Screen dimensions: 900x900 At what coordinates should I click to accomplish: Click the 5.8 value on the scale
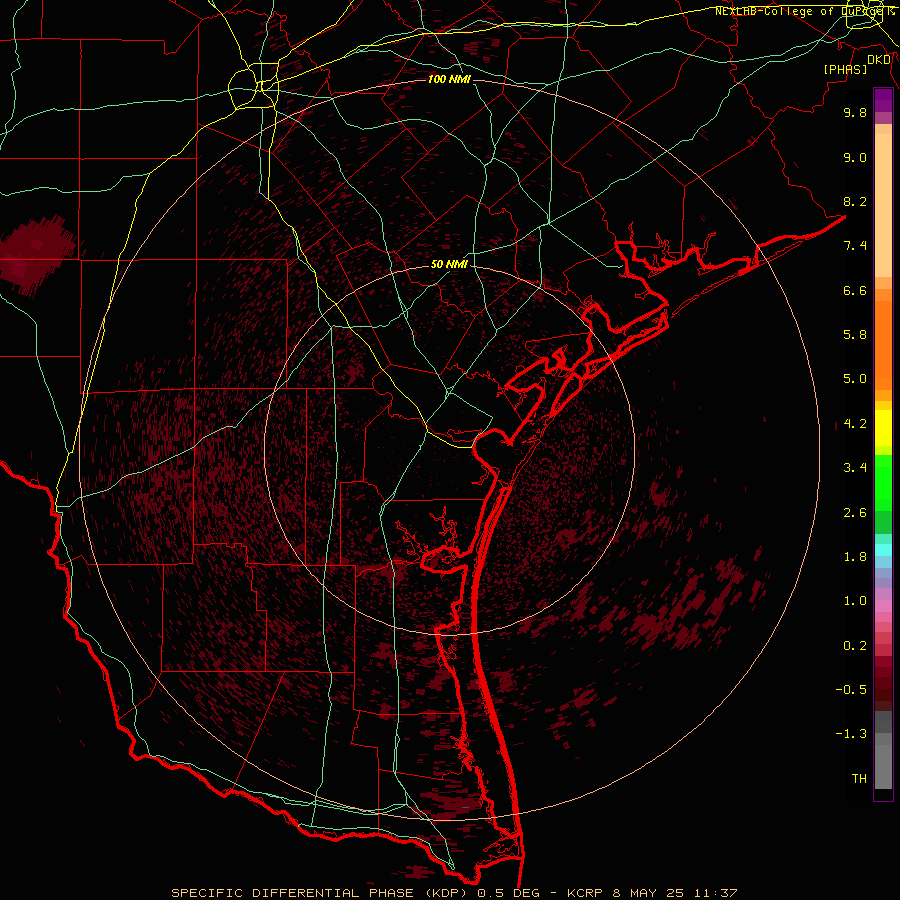coord(855,335)
